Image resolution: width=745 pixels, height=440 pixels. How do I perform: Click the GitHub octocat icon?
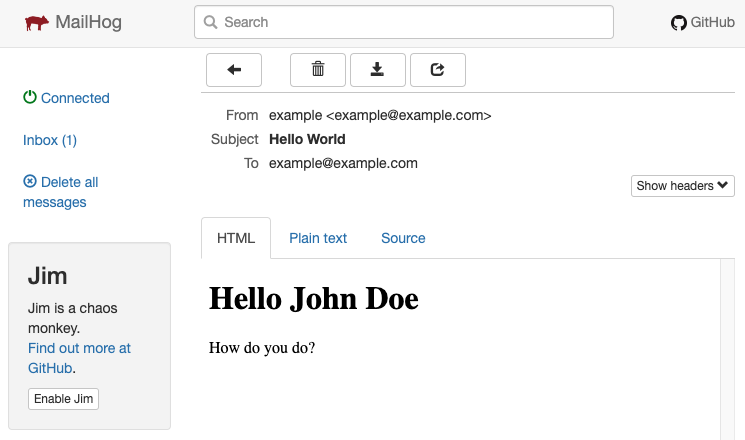[678, 22]
